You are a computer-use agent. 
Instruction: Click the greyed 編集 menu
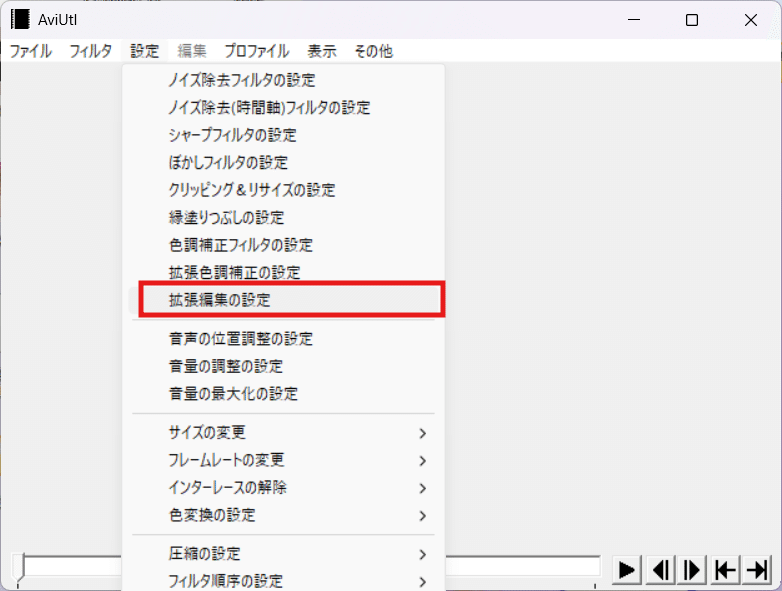click(192, 51)
